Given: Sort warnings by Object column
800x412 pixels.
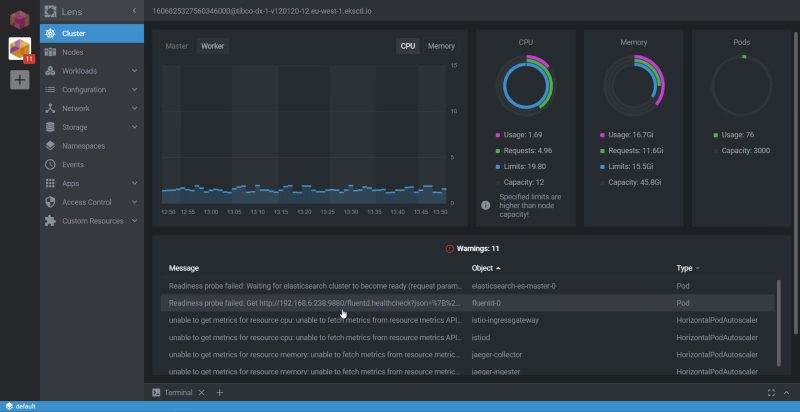Looking at the screenshot, I should tap(486, 268).
